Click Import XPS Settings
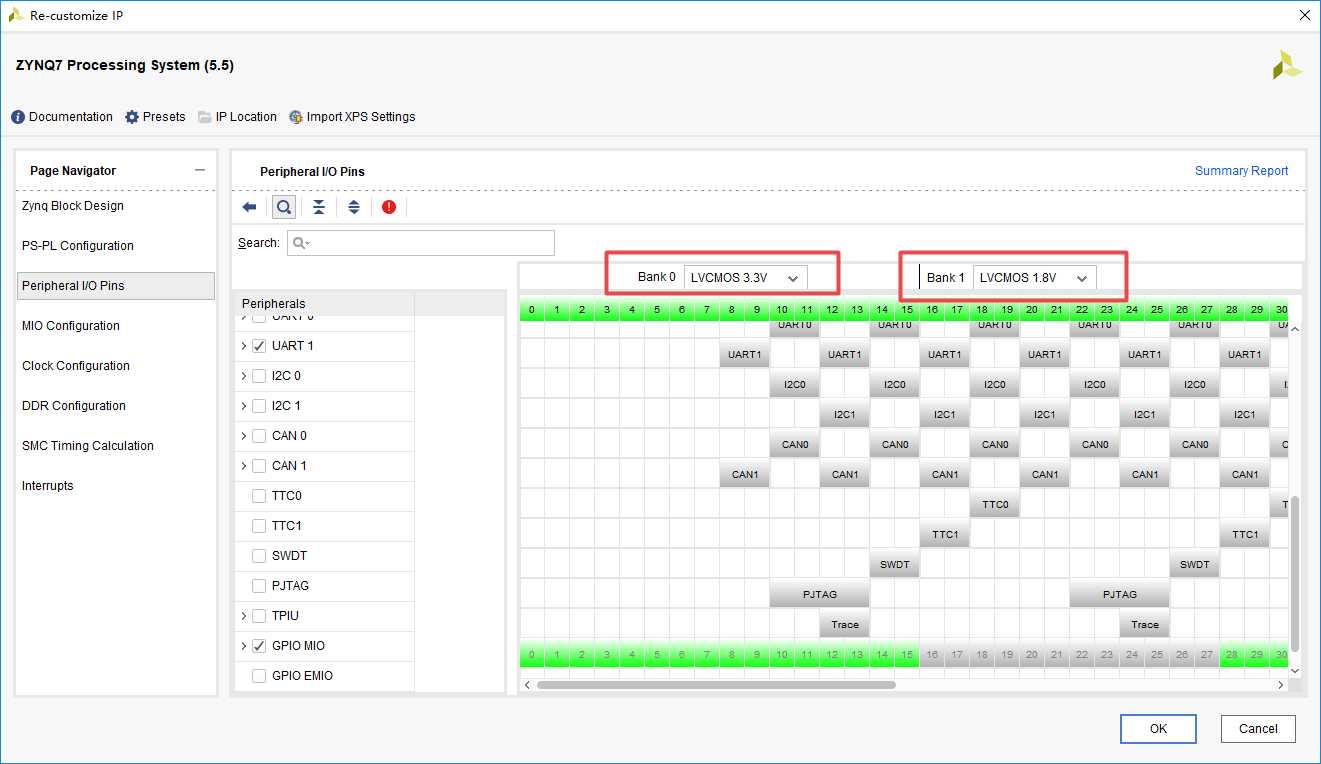1321x764 pixels. 352,117
